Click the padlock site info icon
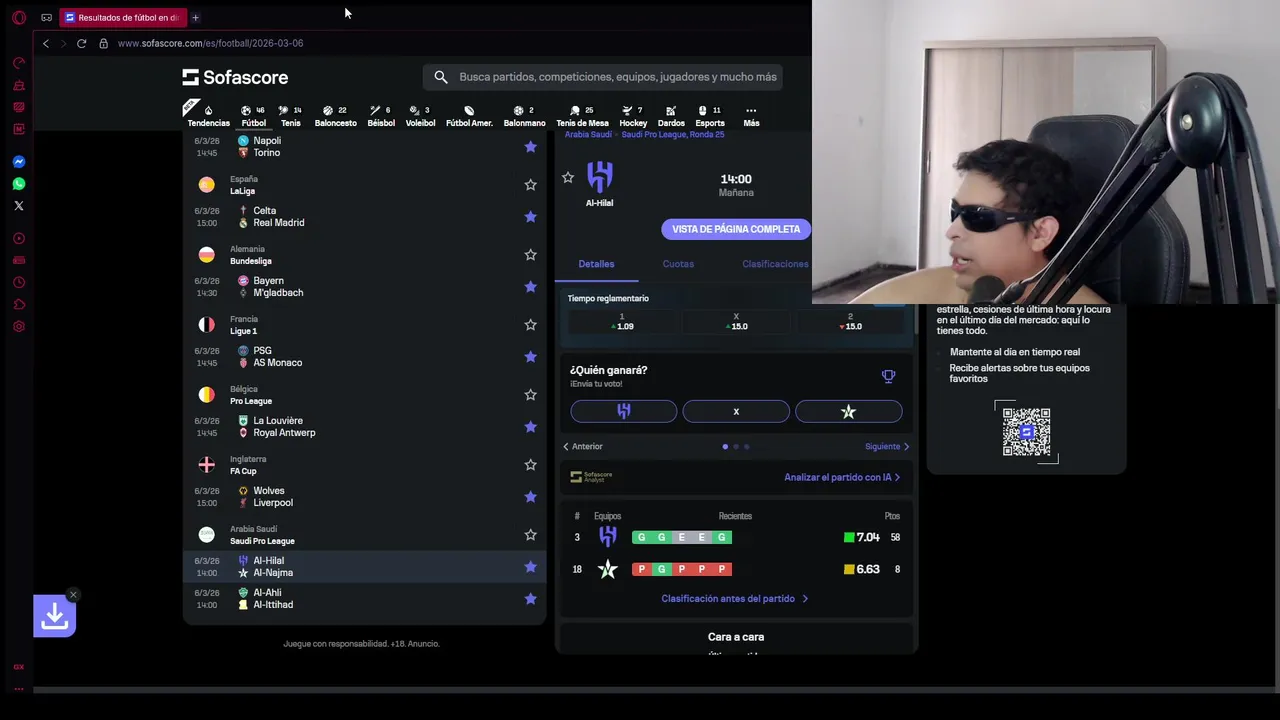1280x720 pixels. pyautogui.click(x=103, y=43)
